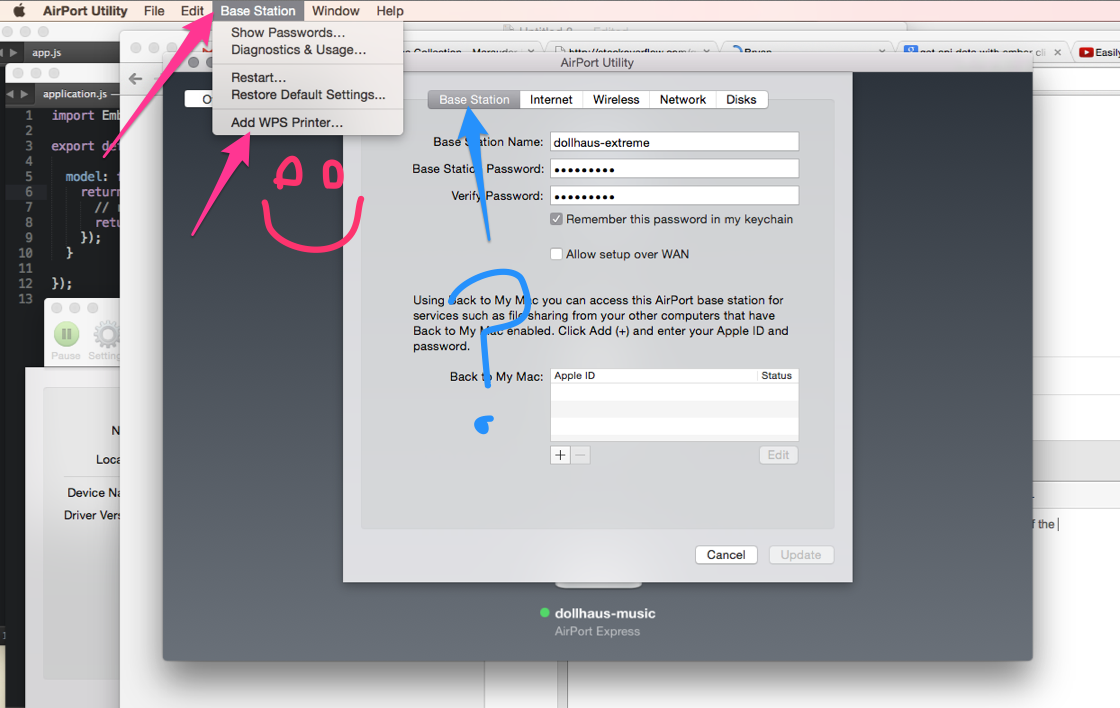
Task: Click the Update button
Action: coord(801,555)
